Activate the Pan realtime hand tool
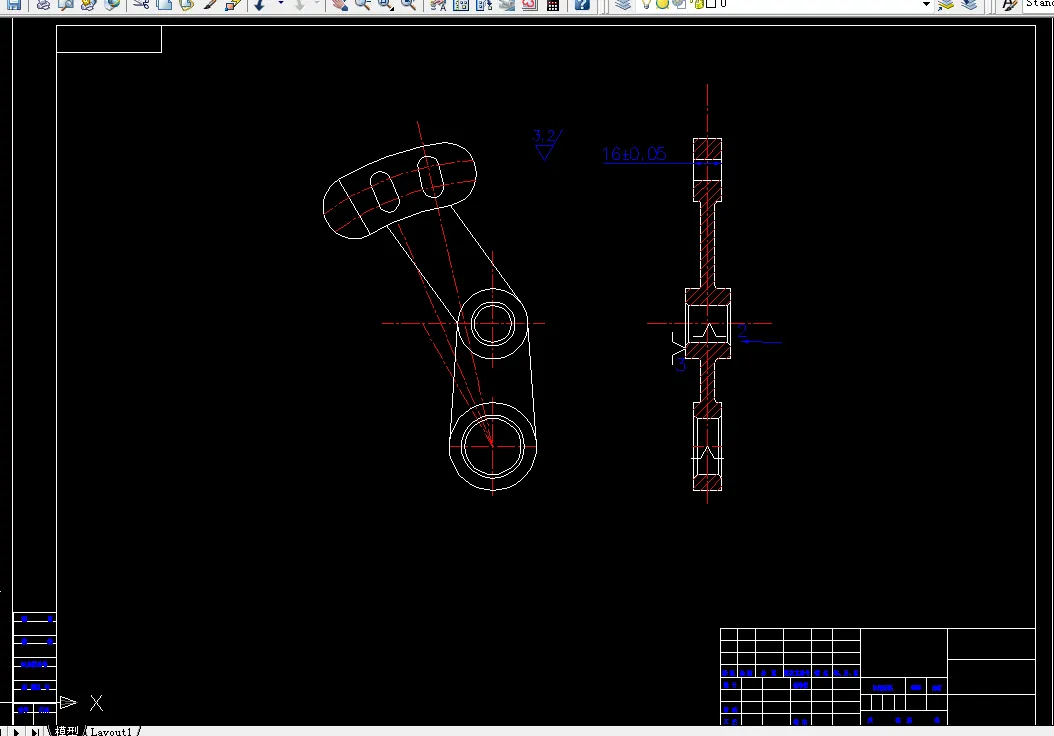The height and width of the screenshot is (736, 1054). point(339,5)
